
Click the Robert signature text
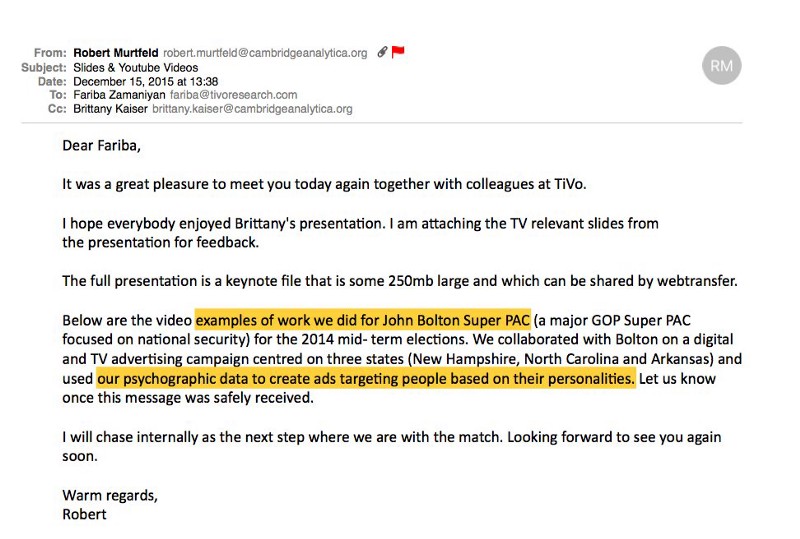coord(84,514)
